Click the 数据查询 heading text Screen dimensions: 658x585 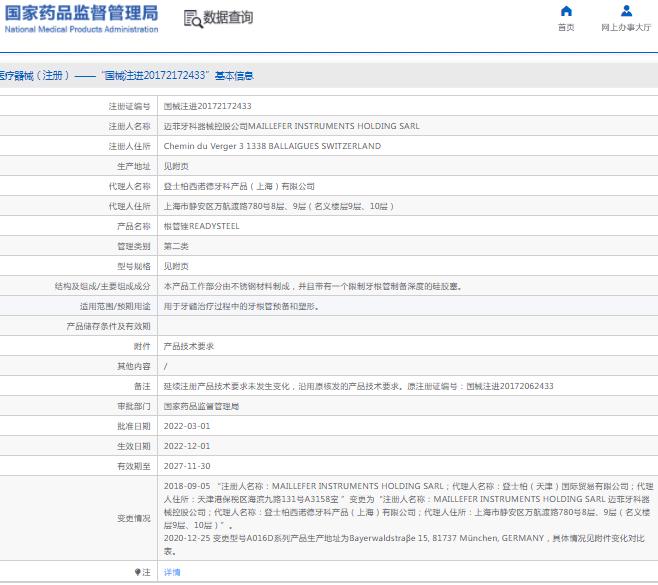[228, 17]
